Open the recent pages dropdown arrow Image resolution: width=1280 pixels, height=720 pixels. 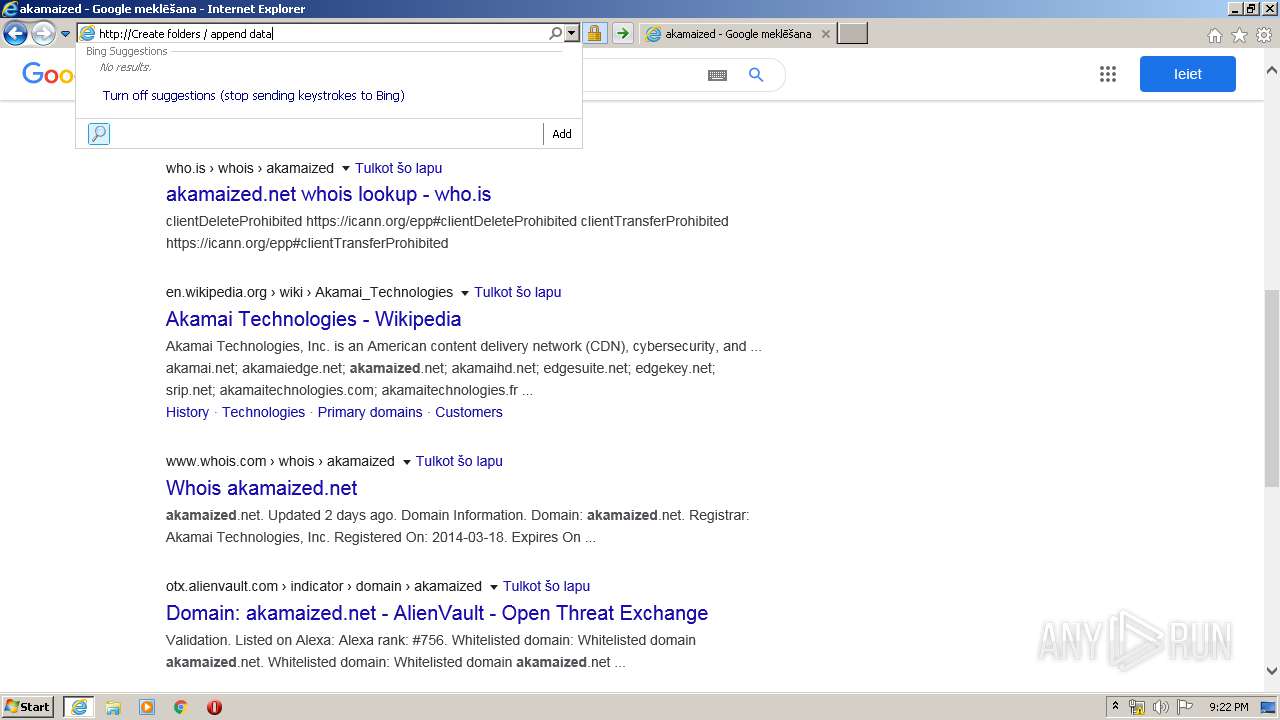[66, 34]
